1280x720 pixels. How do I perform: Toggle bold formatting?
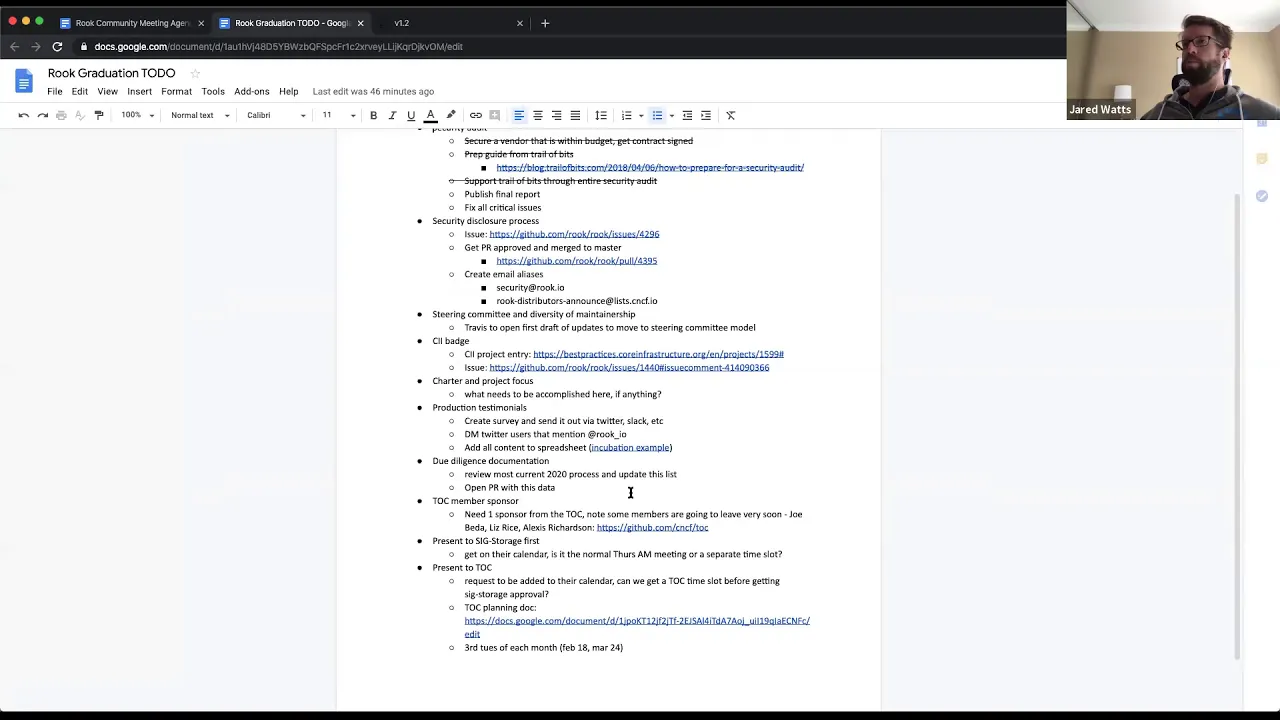click(x=373, y=115)
